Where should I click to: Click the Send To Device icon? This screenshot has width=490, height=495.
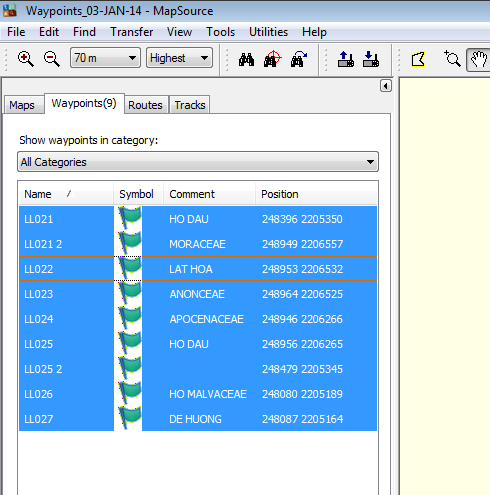click(346, 59)
